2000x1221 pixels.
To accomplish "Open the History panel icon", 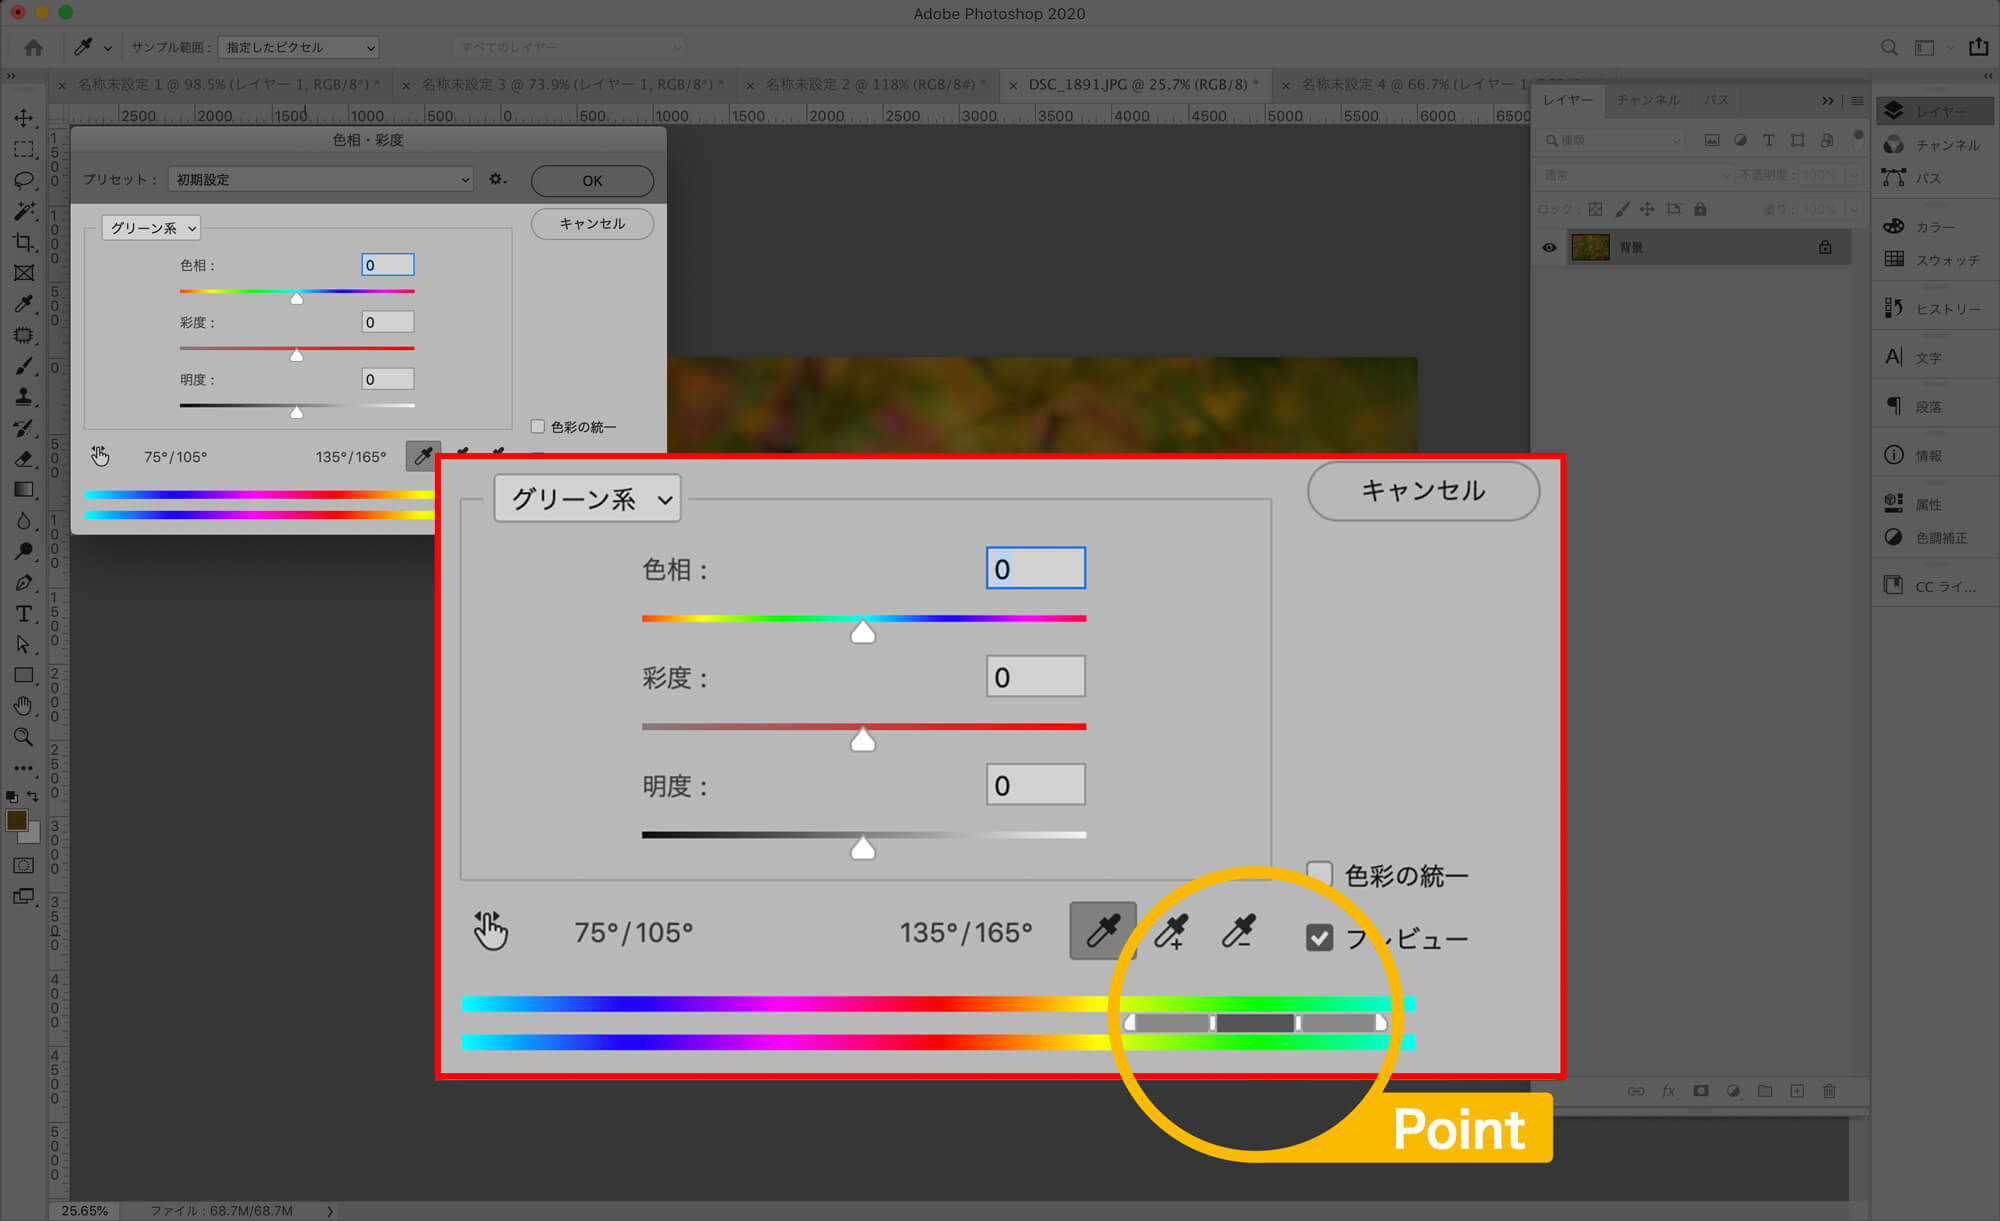I will click(x=1894, y=308).
